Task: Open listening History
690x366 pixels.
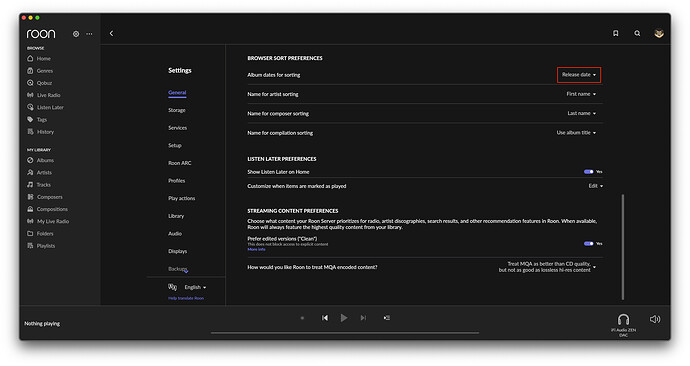Action: coord(40,132)
